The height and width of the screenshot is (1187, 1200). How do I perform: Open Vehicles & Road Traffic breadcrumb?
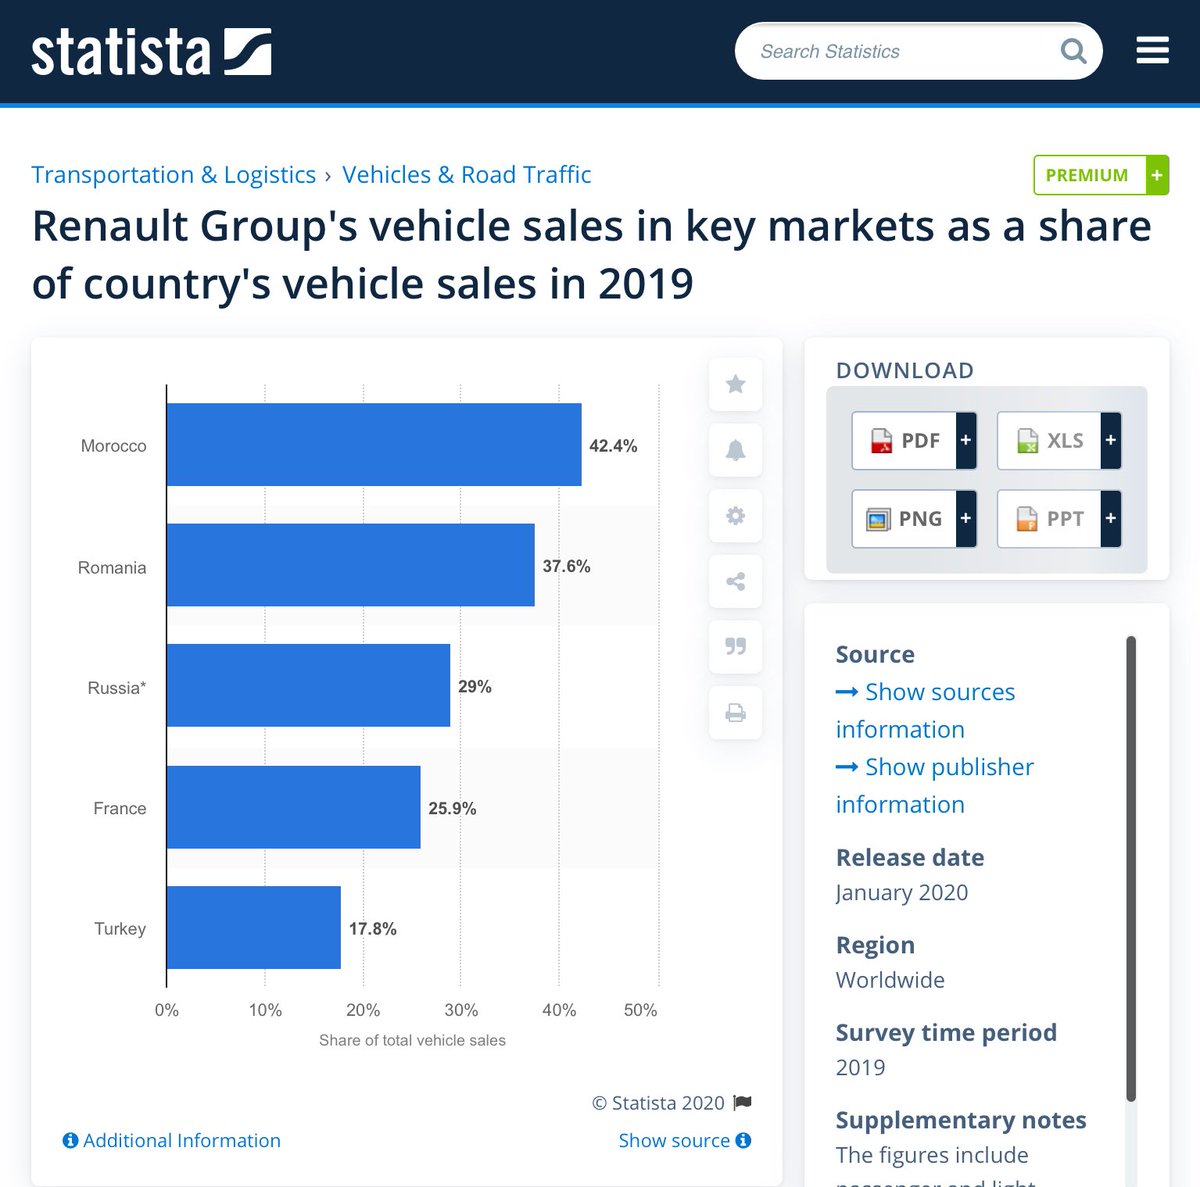(466, 175)
